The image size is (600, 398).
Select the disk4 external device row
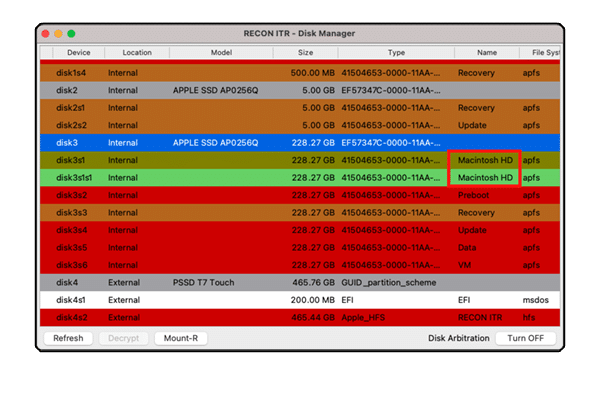tap(300, 282)
